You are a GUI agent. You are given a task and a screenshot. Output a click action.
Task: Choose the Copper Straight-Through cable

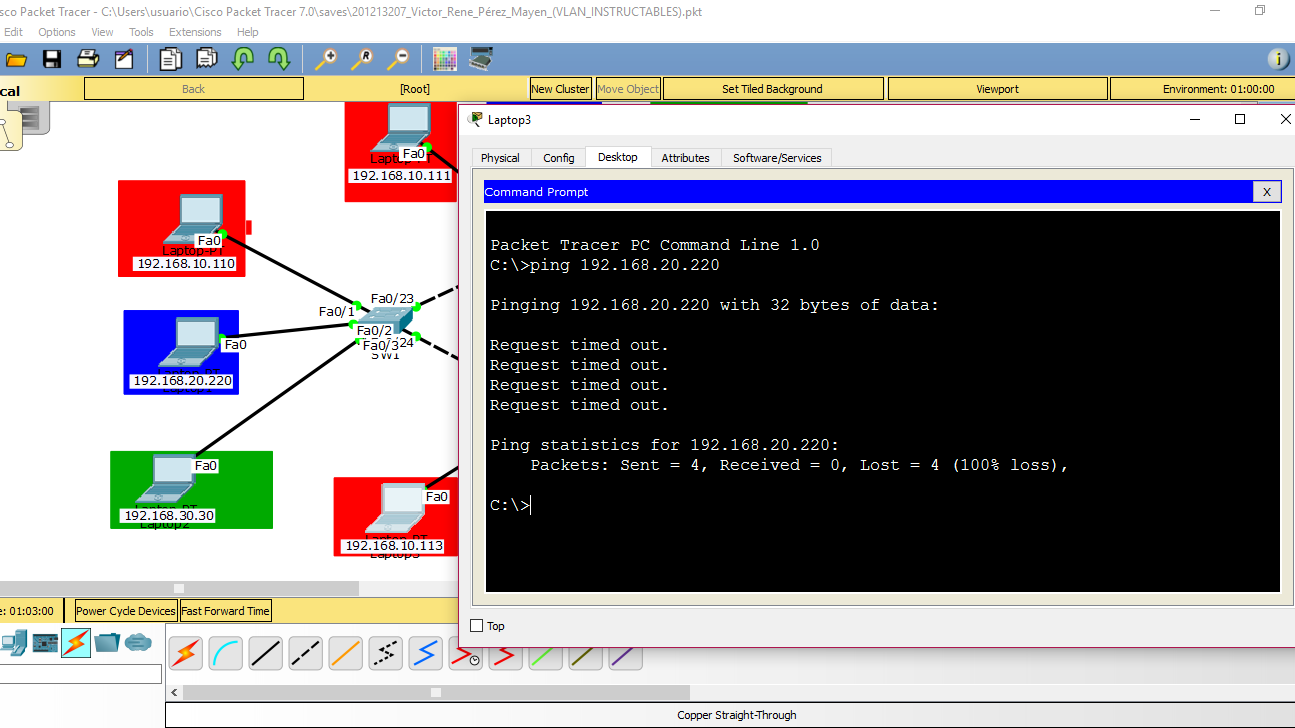265,653
